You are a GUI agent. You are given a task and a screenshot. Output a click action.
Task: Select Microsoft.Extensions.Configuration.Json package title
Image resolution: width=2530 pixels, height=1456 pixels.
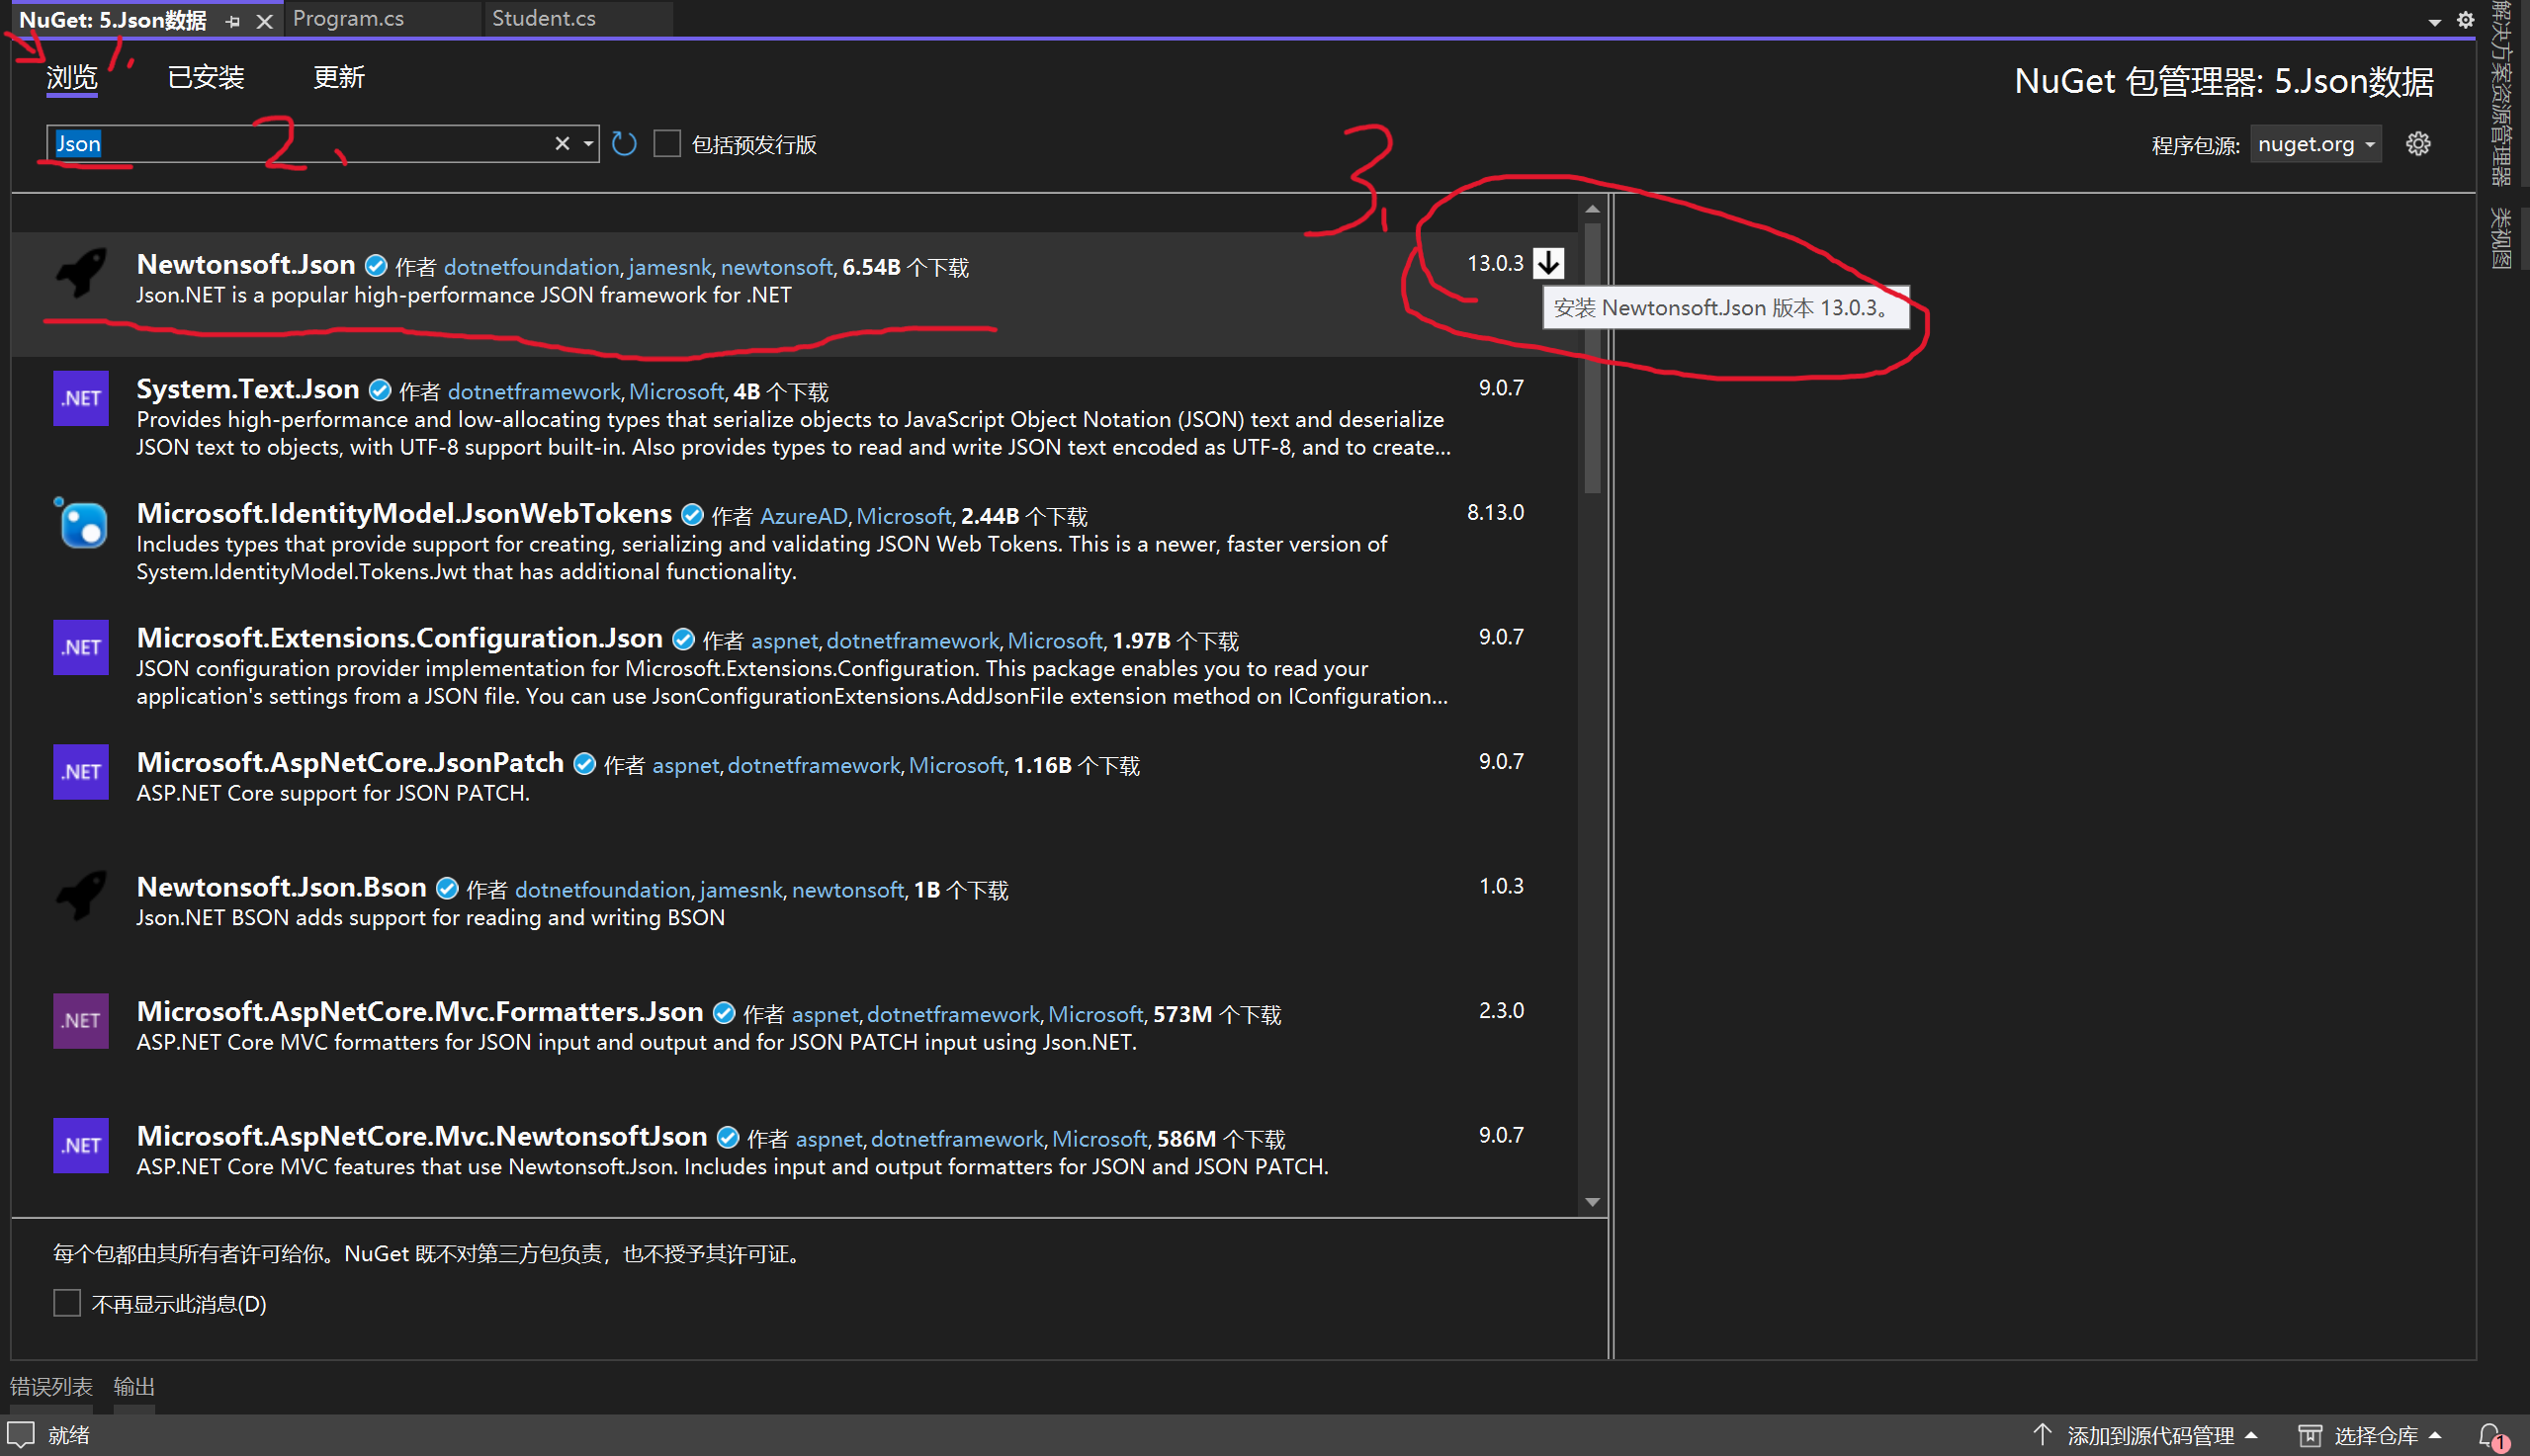click(x=400, y=638)
